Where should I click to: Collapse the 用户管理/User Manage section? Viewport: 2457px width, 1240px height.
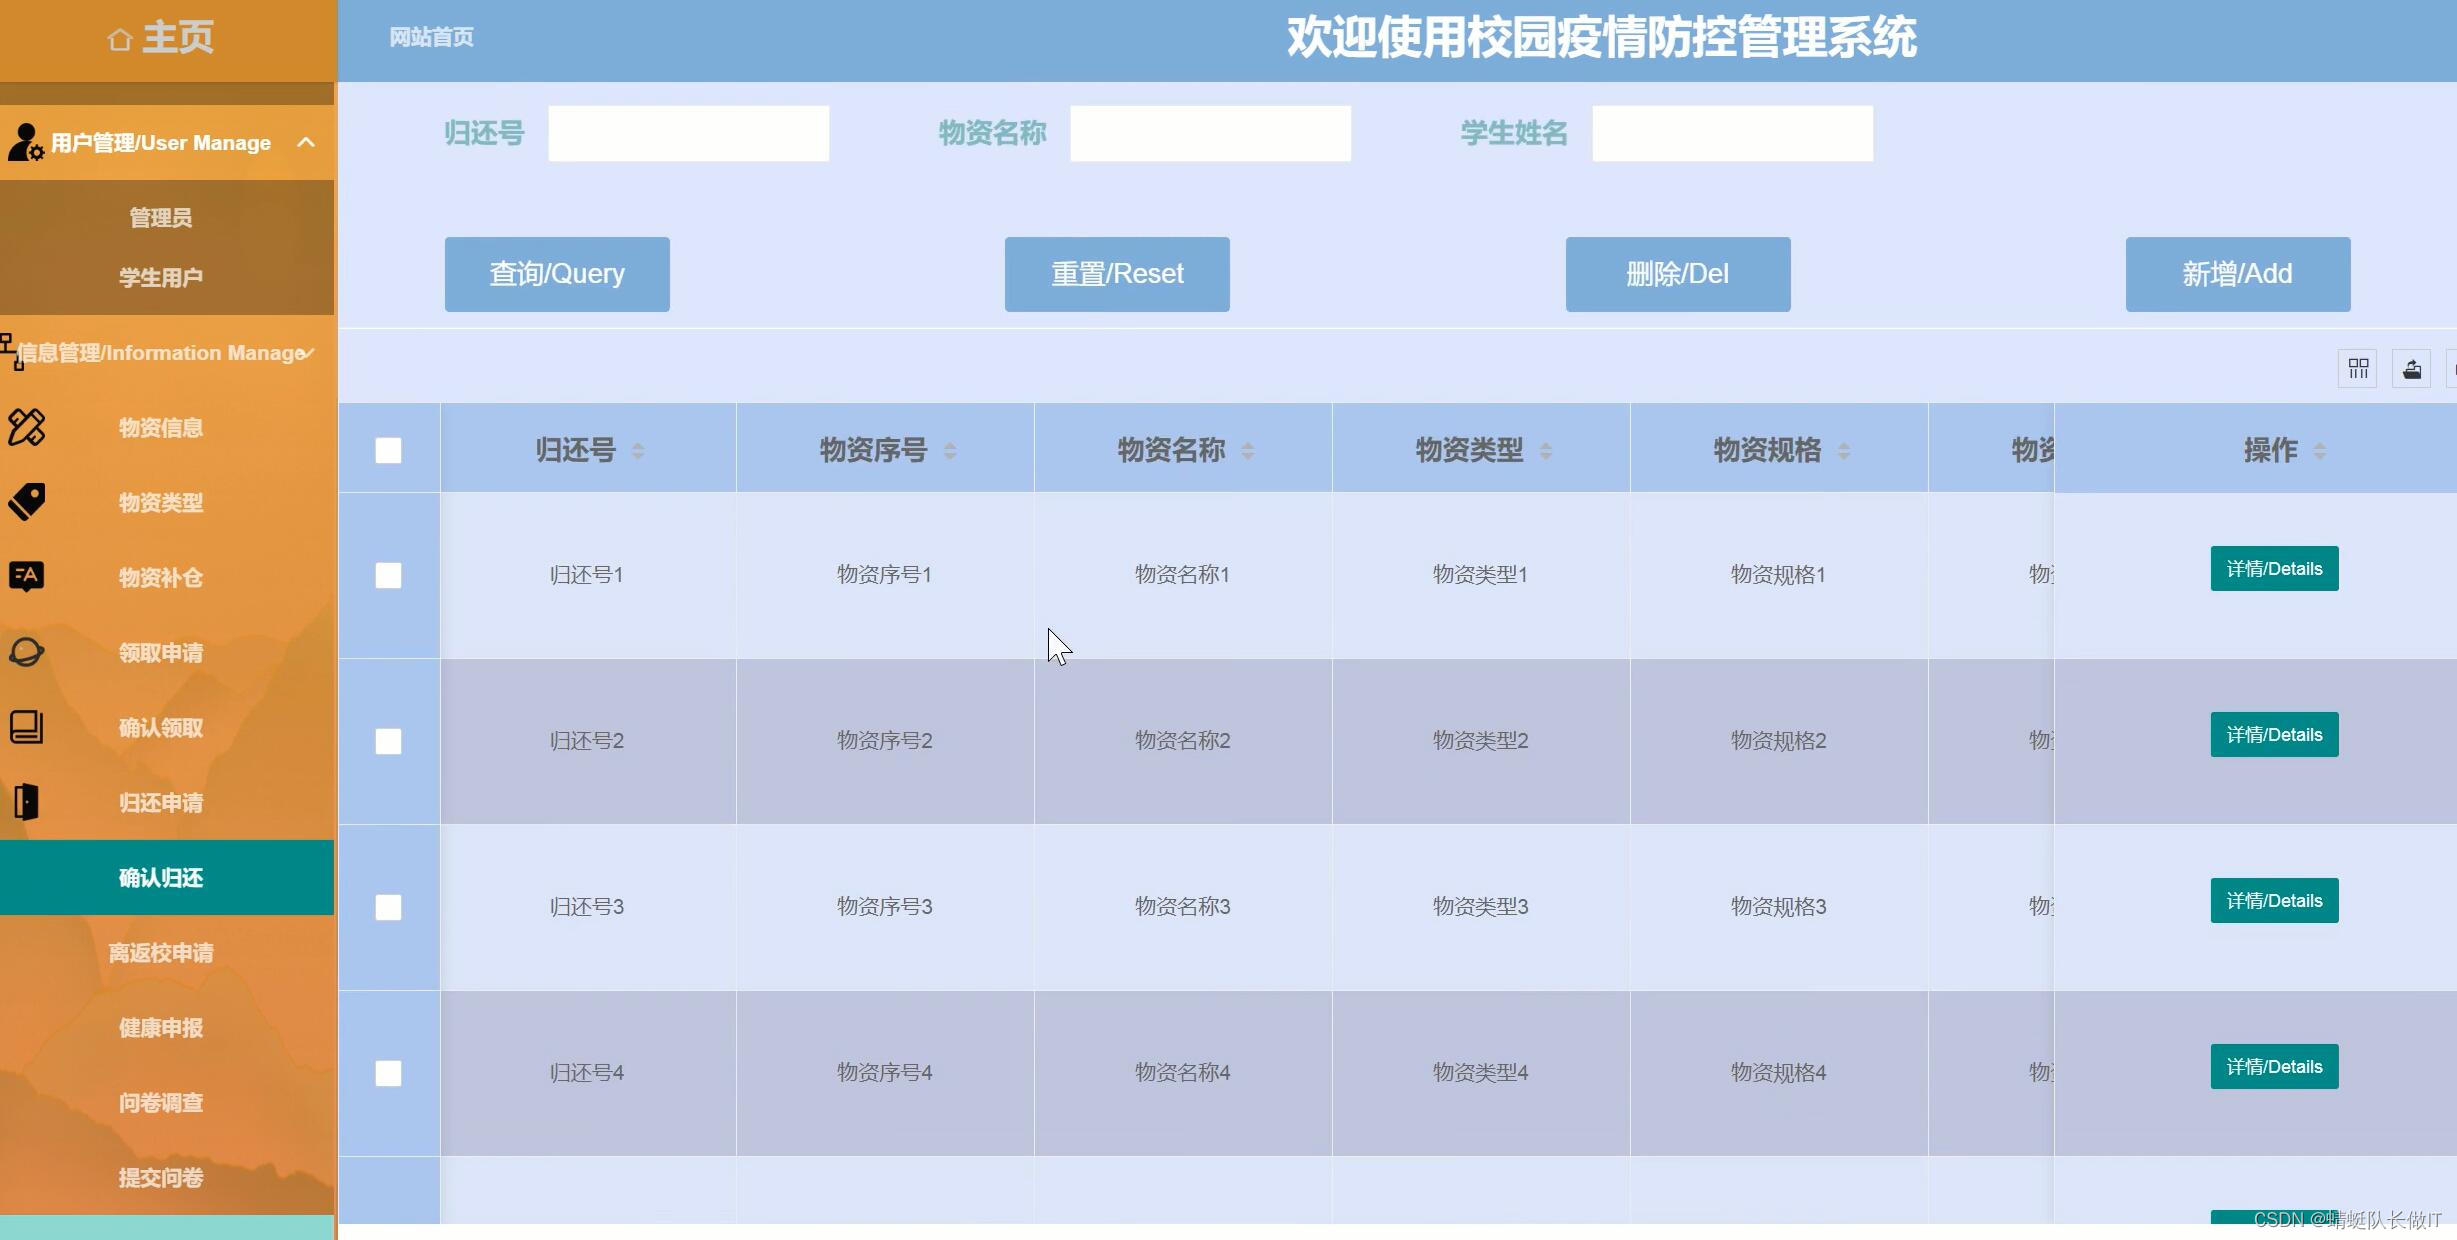[x=306, y=142]
